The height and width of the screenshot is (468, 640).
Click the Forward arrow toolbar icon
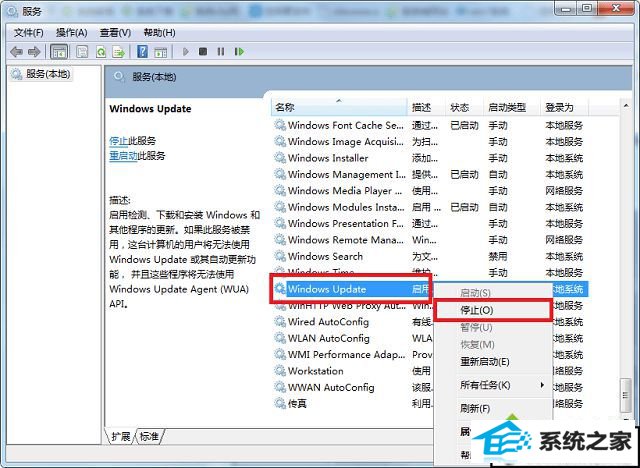34,52
